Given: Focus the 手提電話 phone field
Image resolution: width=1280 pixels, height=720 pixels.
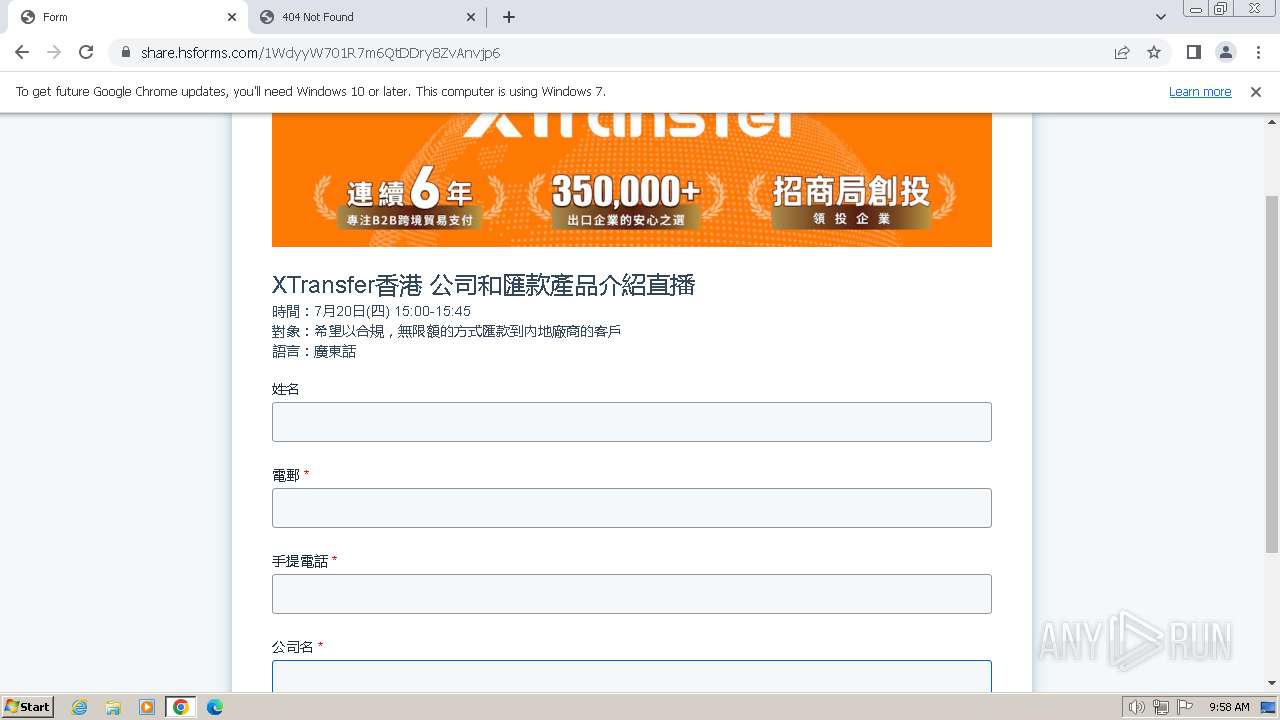Looking at the screenshot, I should tap(632, 594).
